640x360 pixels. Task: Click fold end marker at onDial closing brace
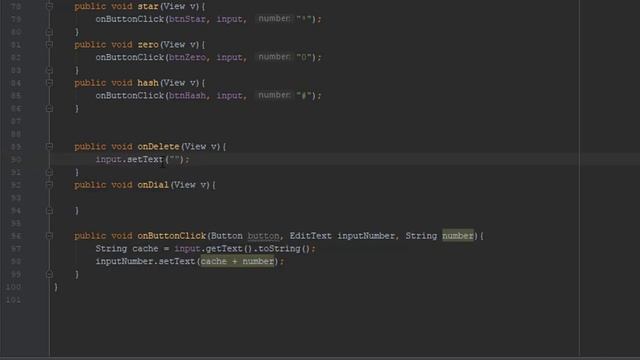(x=49, y=210)
